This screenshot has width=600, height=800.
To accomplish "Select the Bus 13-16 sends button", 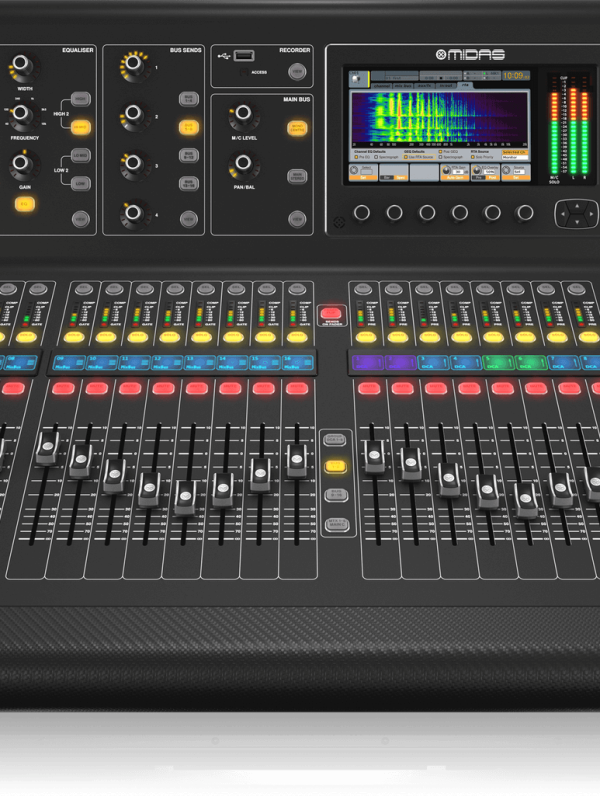I will (189, 183).
